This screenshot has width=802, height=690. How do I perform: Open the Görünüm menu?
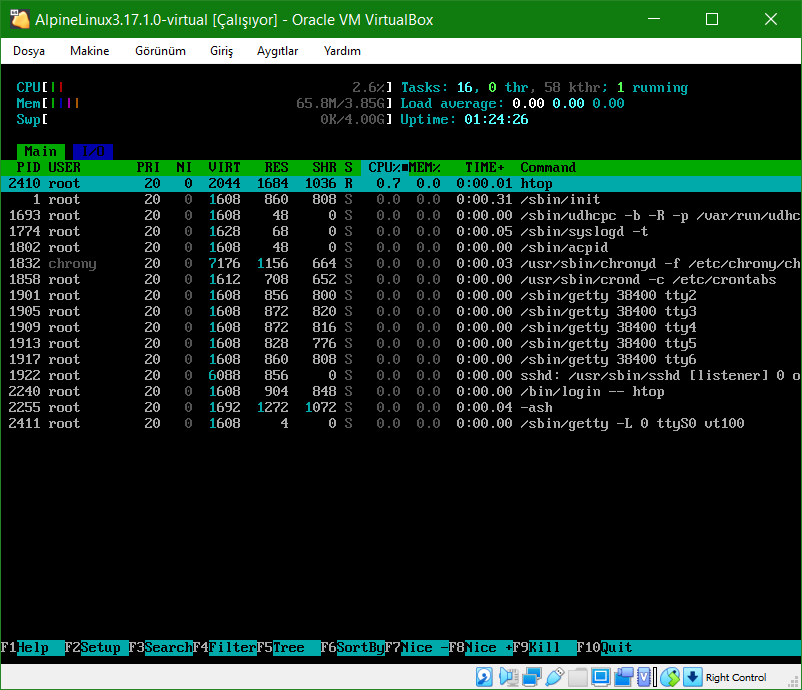pyautogui.click(x=160, y=51)
